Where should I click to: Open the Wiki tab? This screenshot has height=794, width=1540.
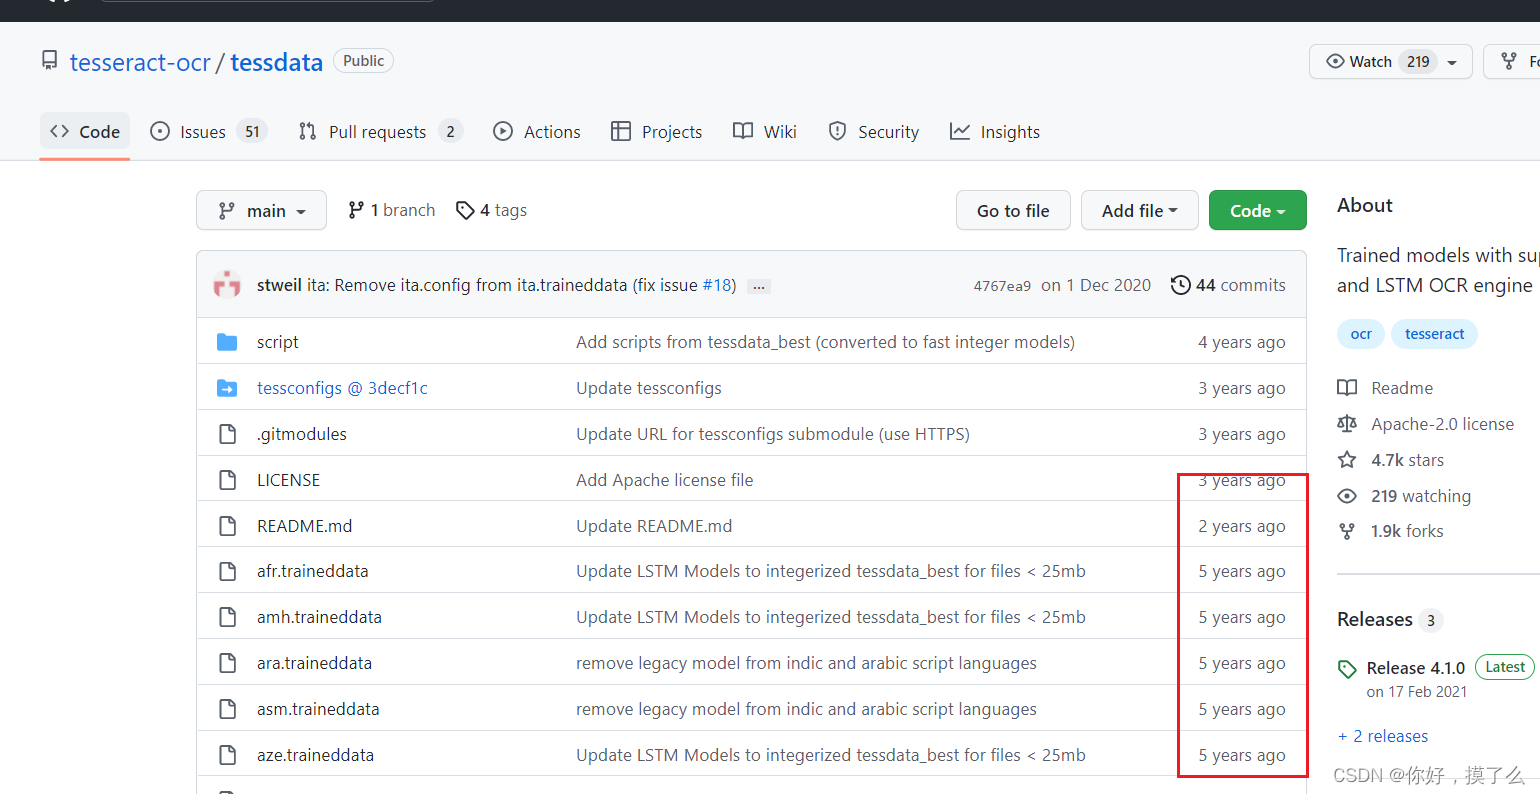pos(765,132)
